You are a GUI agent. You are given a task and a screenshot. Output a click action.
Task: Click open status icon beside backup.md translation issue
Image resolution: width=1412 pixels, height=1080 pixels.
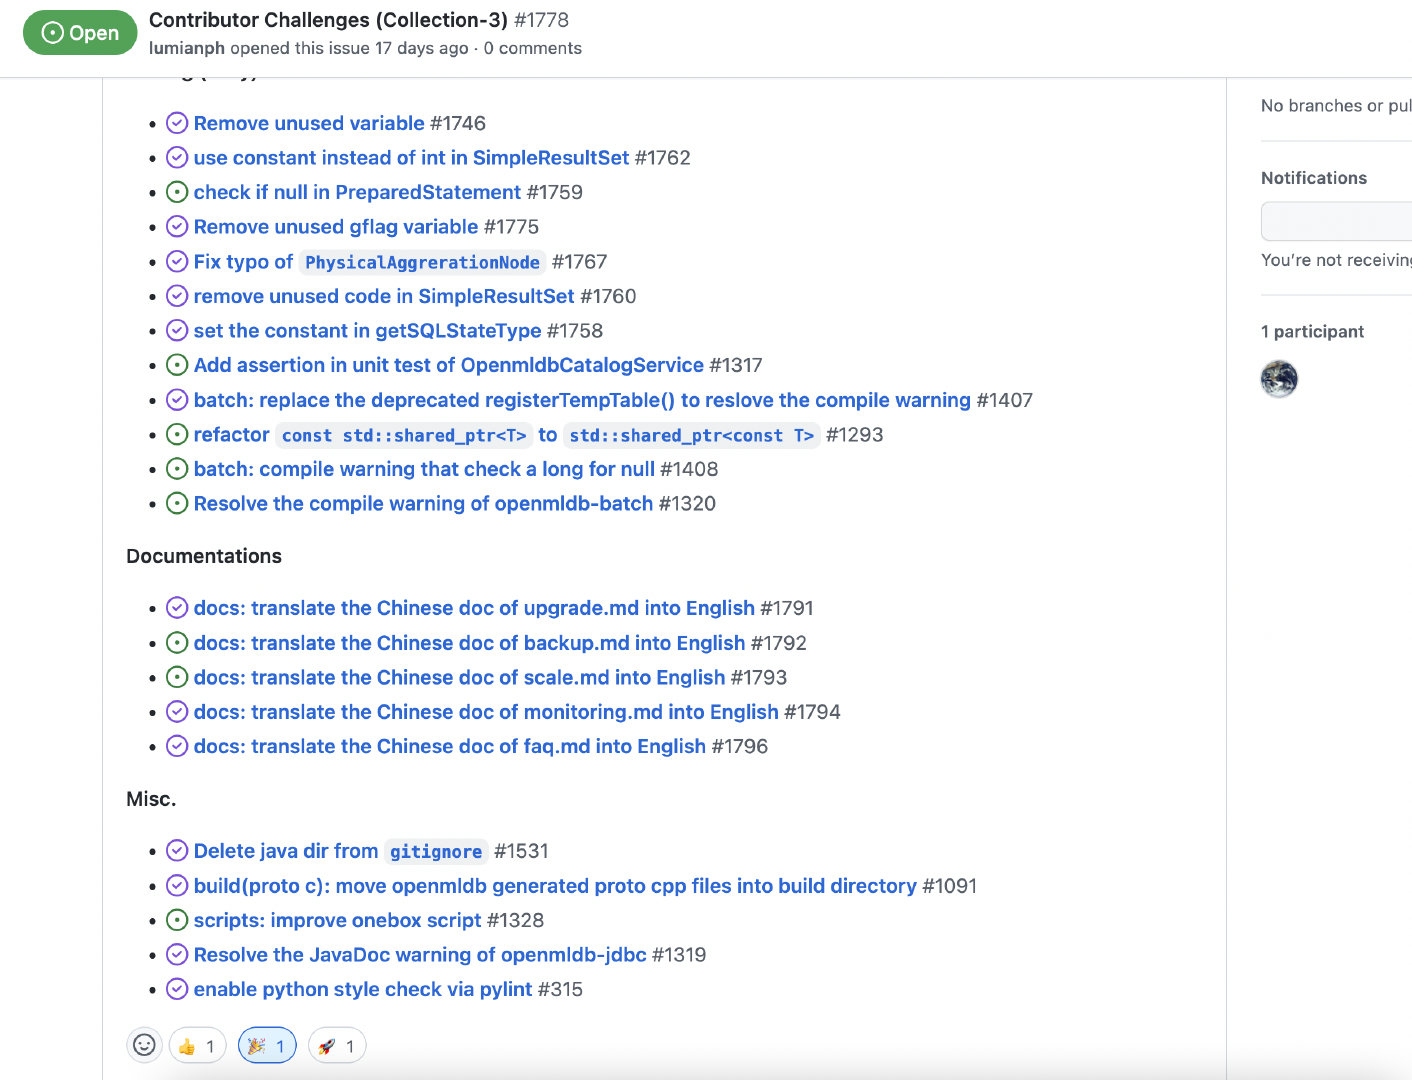point(177,643)
